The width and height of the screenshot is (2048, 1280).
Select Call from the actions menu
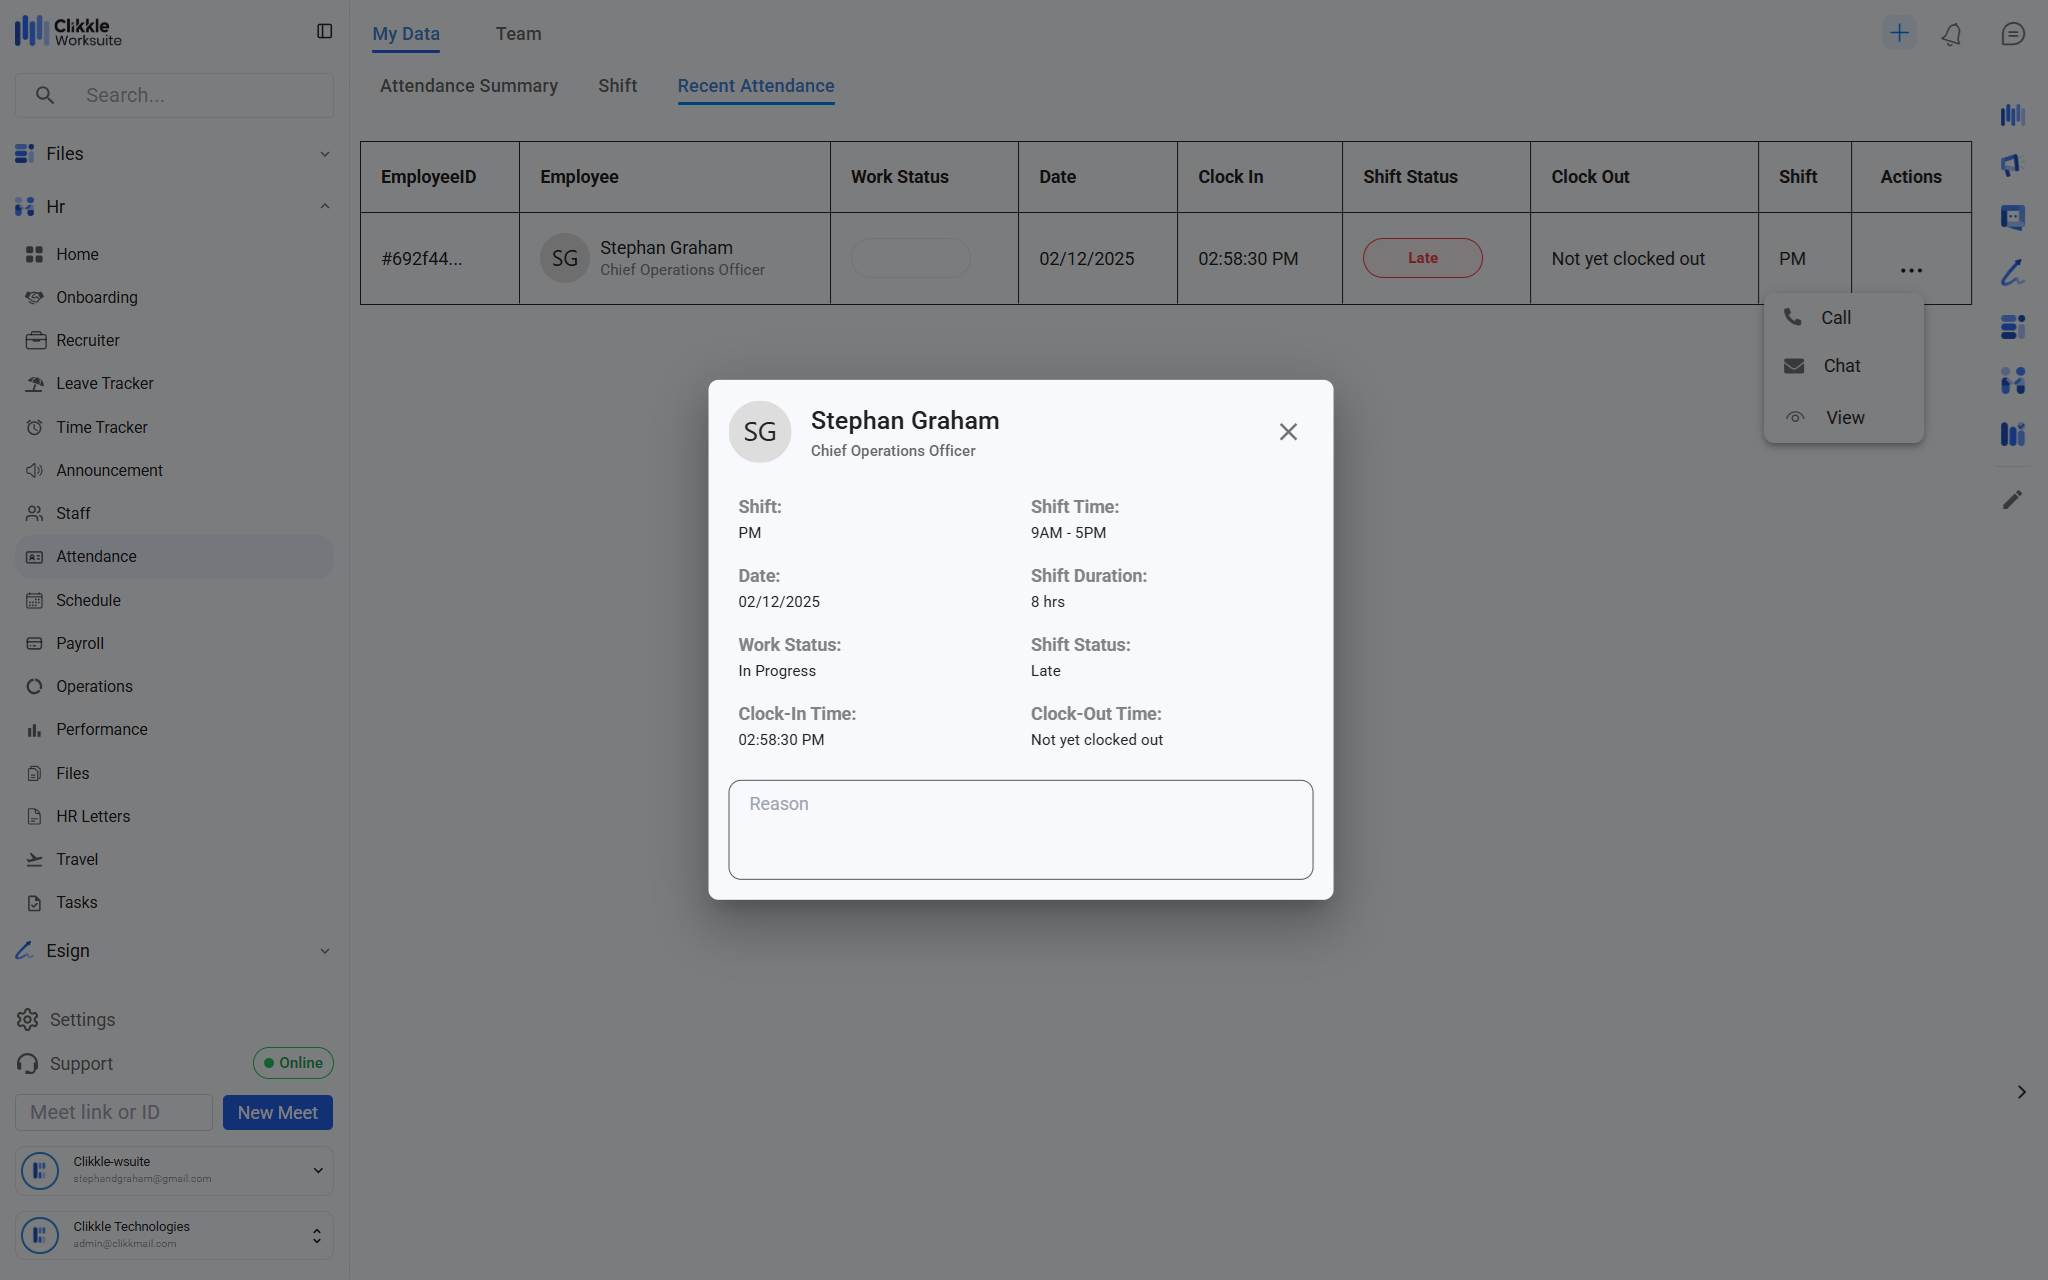point(1835,318)
